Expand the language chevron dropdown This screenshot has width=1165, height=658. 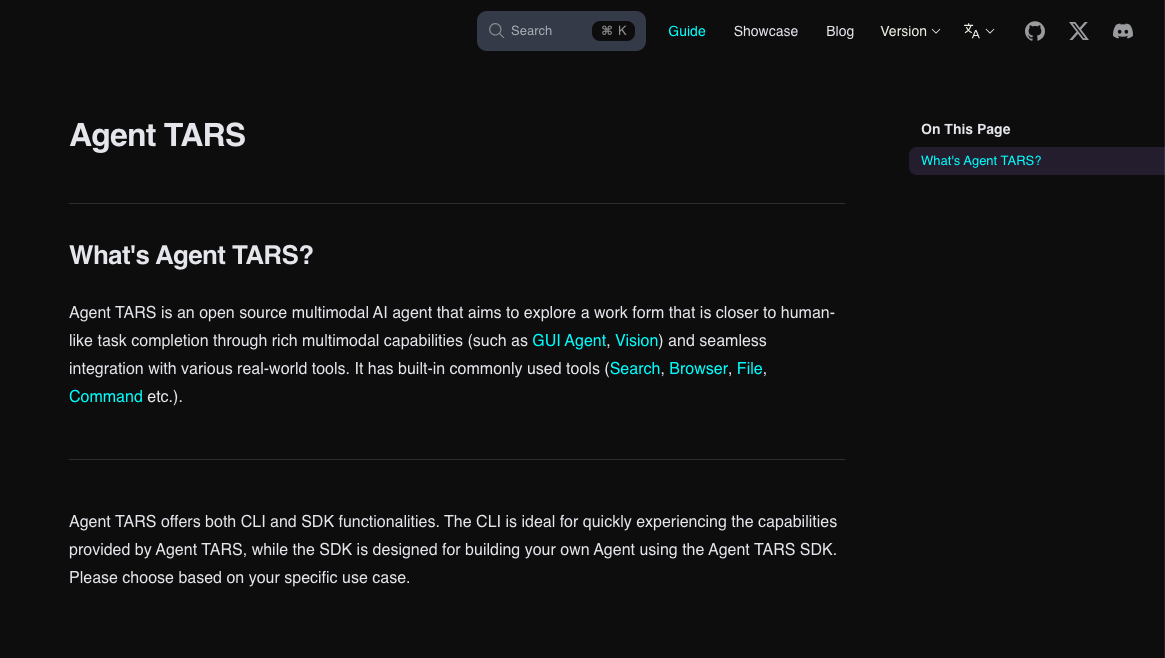click(x=990, y=31)
